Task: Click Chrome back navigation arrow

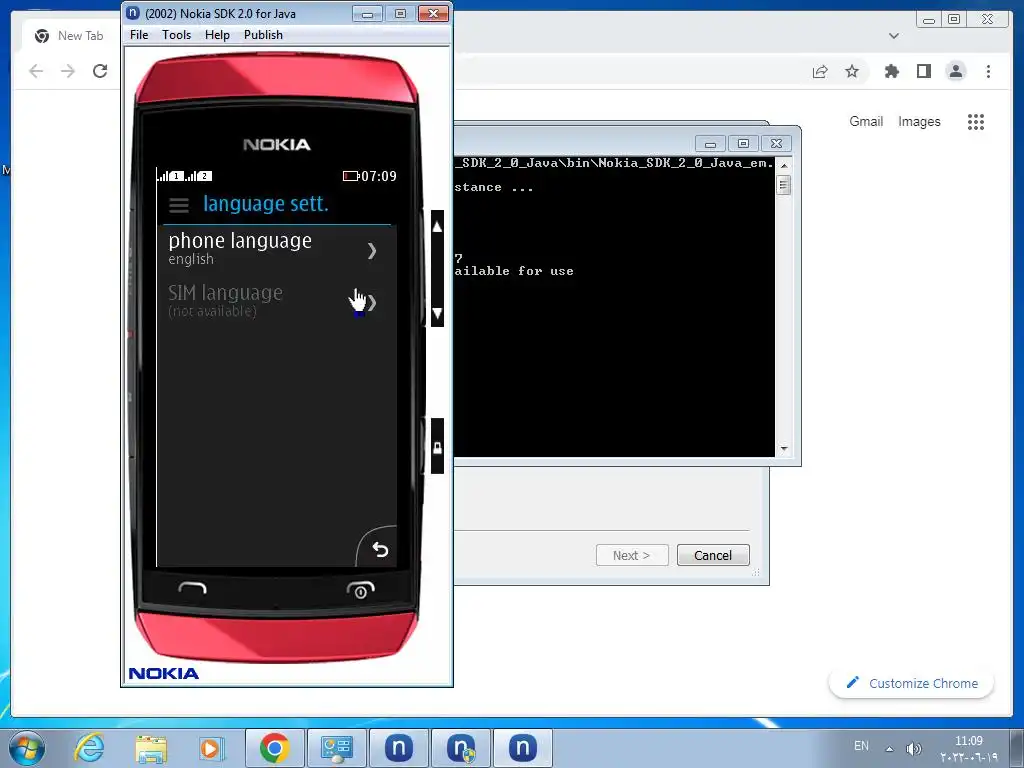Action: pos(37,71)
